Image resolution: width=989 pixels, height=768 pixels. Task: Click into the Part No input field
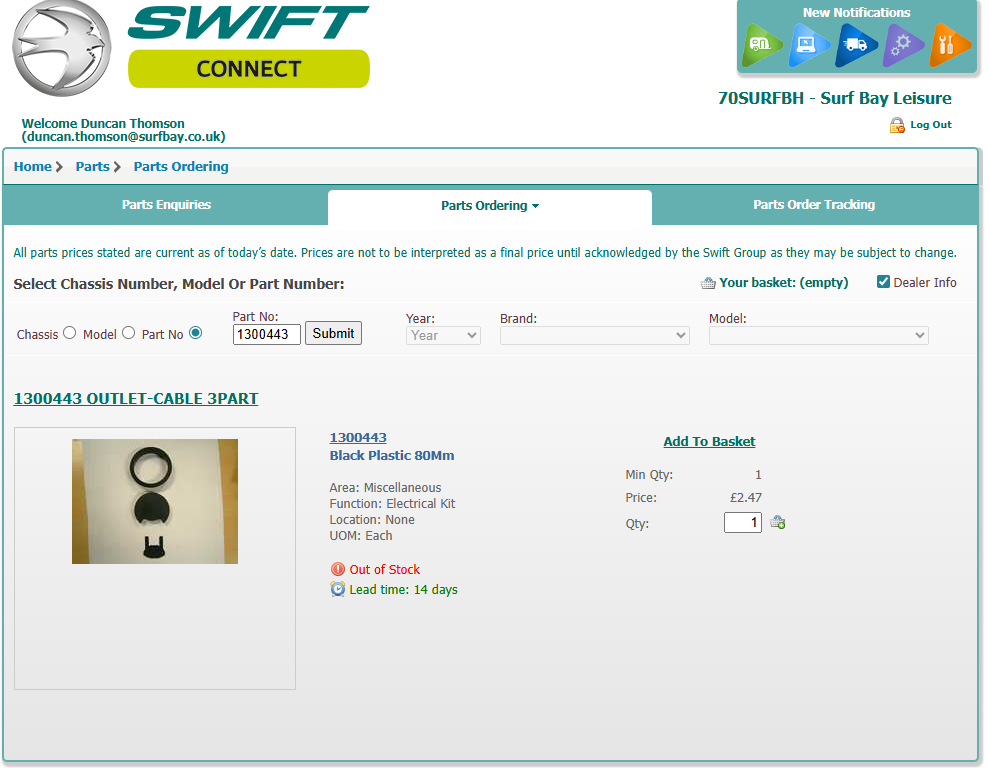click(x=266, y=334)
